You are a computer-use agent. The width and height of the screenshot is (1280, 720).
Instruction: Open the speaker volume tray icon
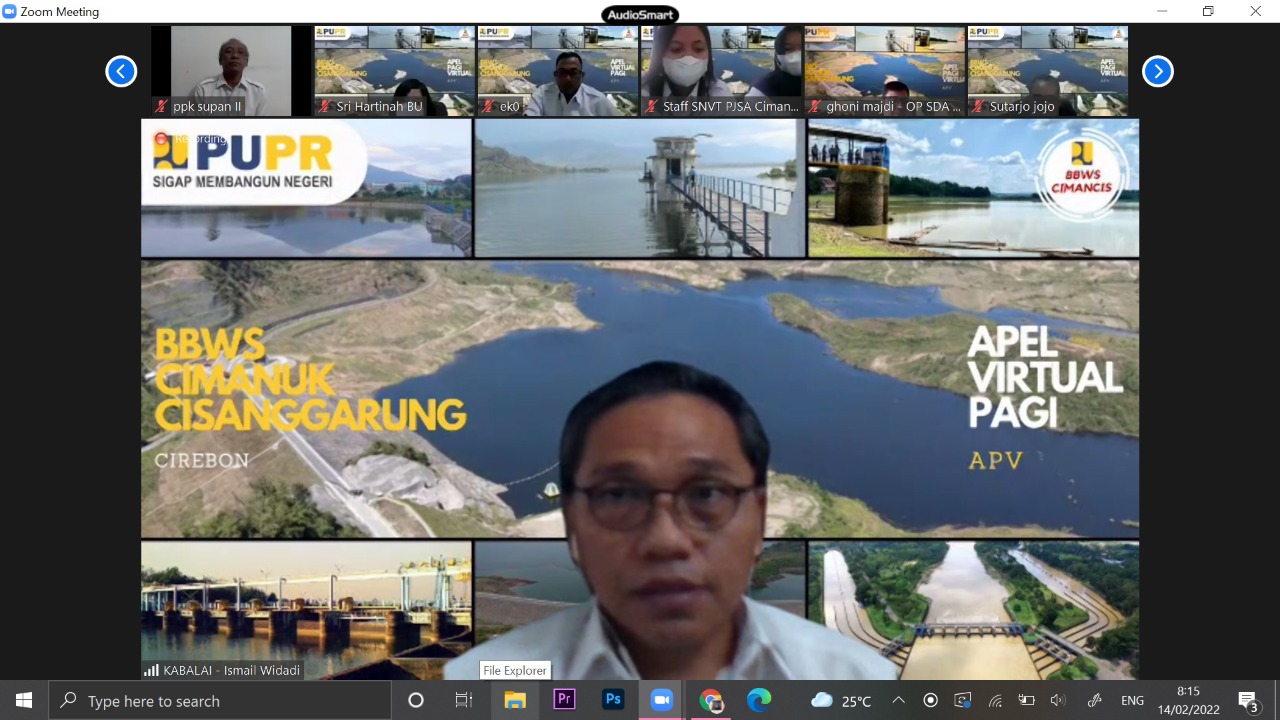click(1059, 700)
